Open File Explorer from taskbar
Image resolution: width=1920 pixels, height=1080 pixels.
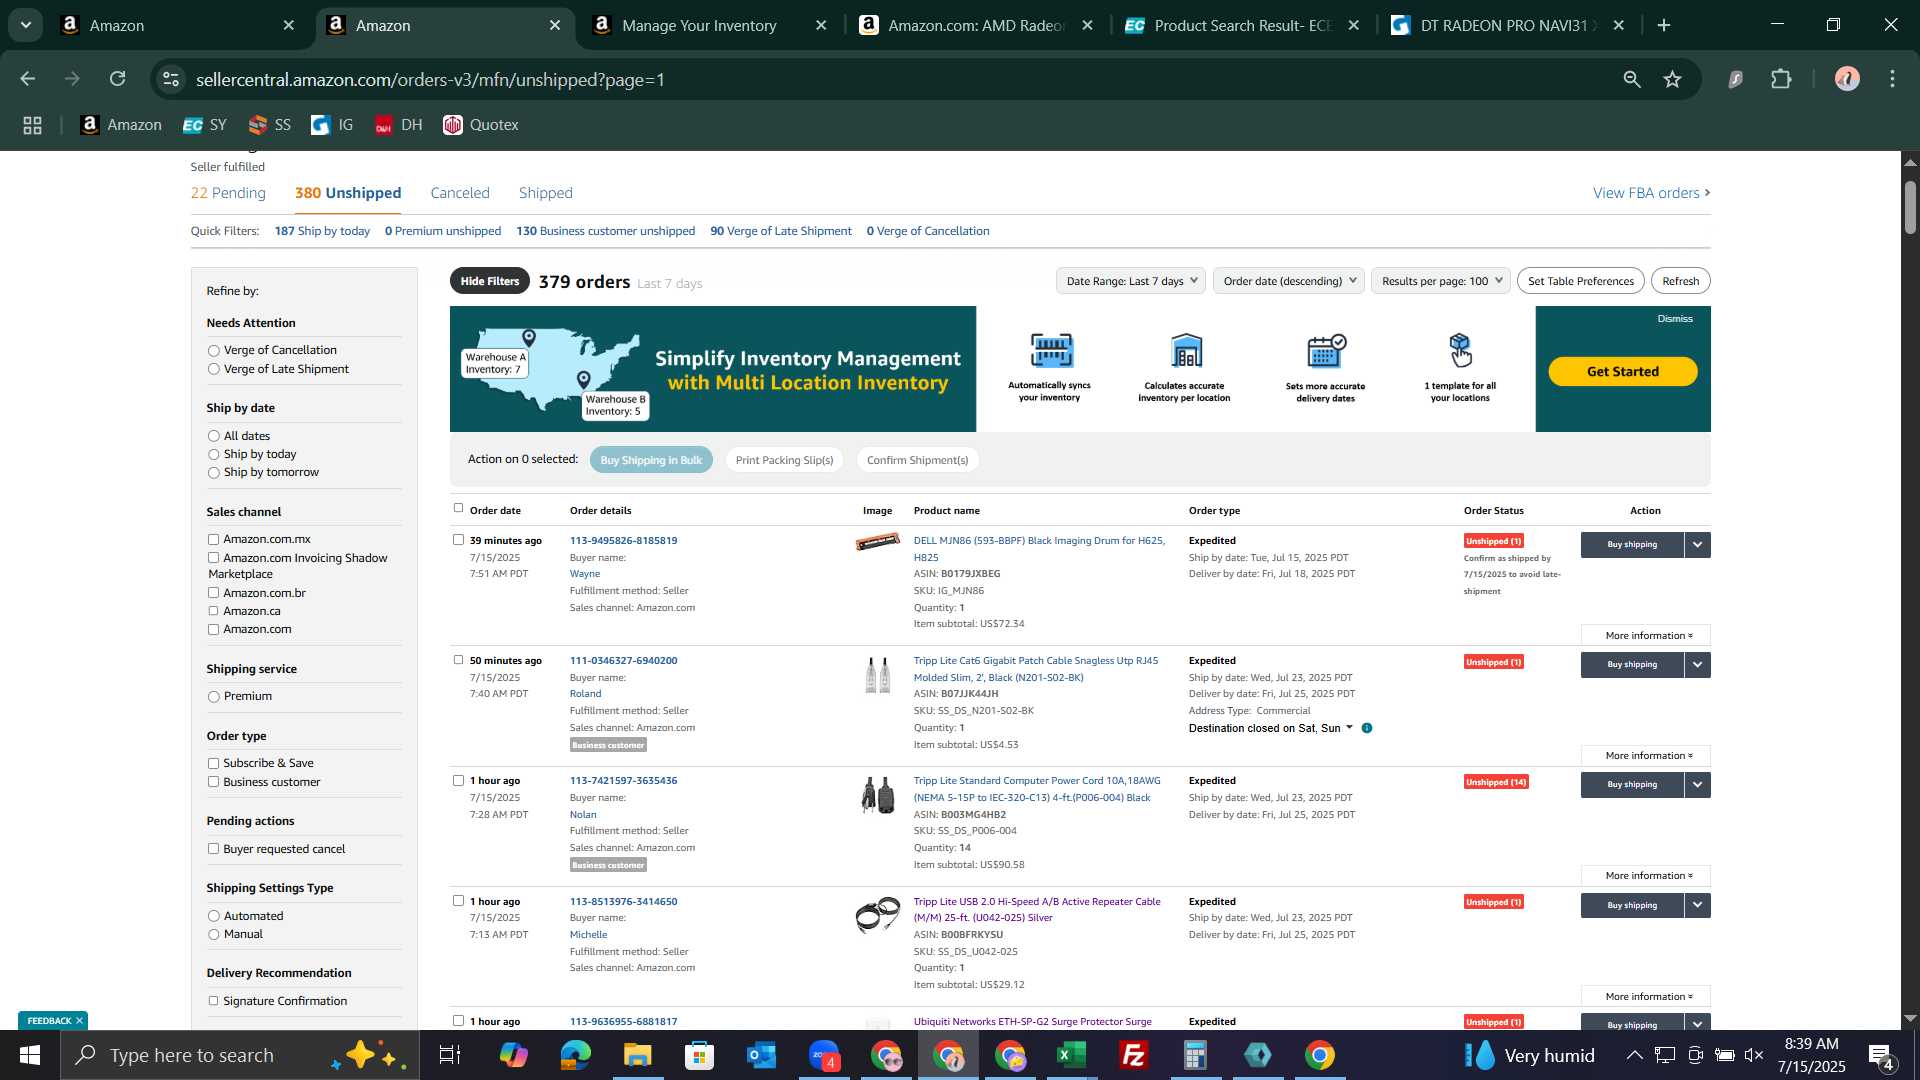(637, 1055)
